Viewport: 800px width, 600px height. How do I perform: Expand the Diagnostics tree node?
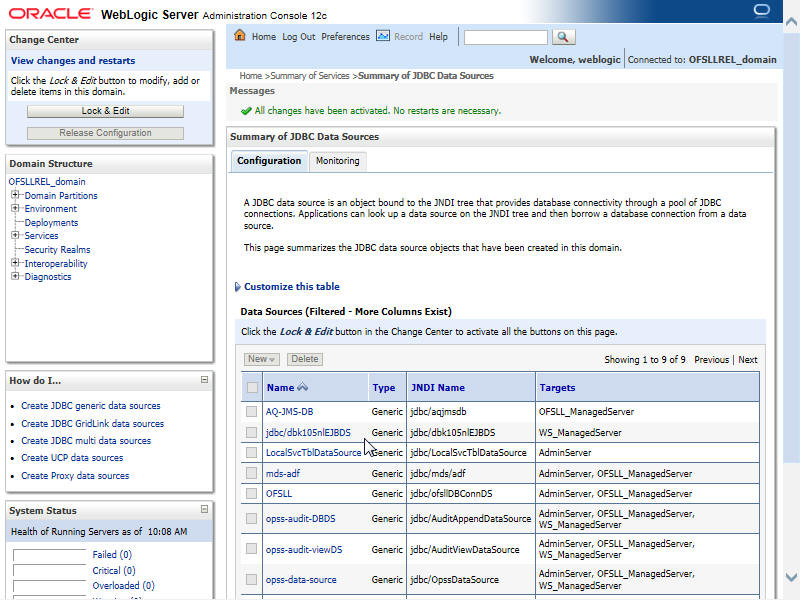pos(15,276)
